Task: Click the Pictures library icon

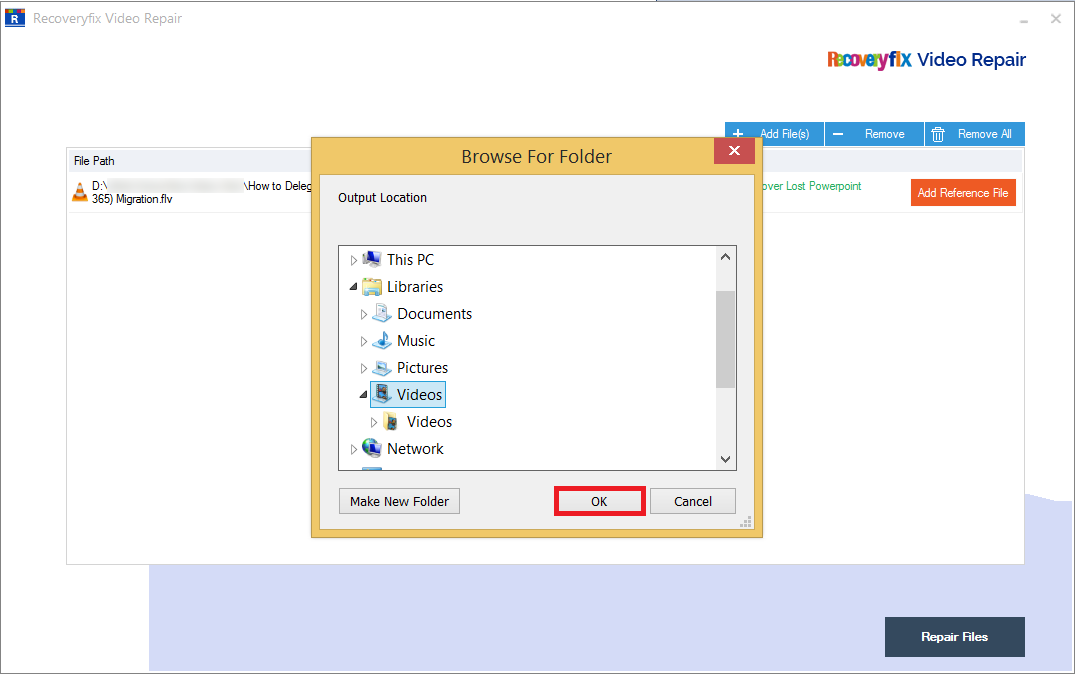Action: (382, 368)
